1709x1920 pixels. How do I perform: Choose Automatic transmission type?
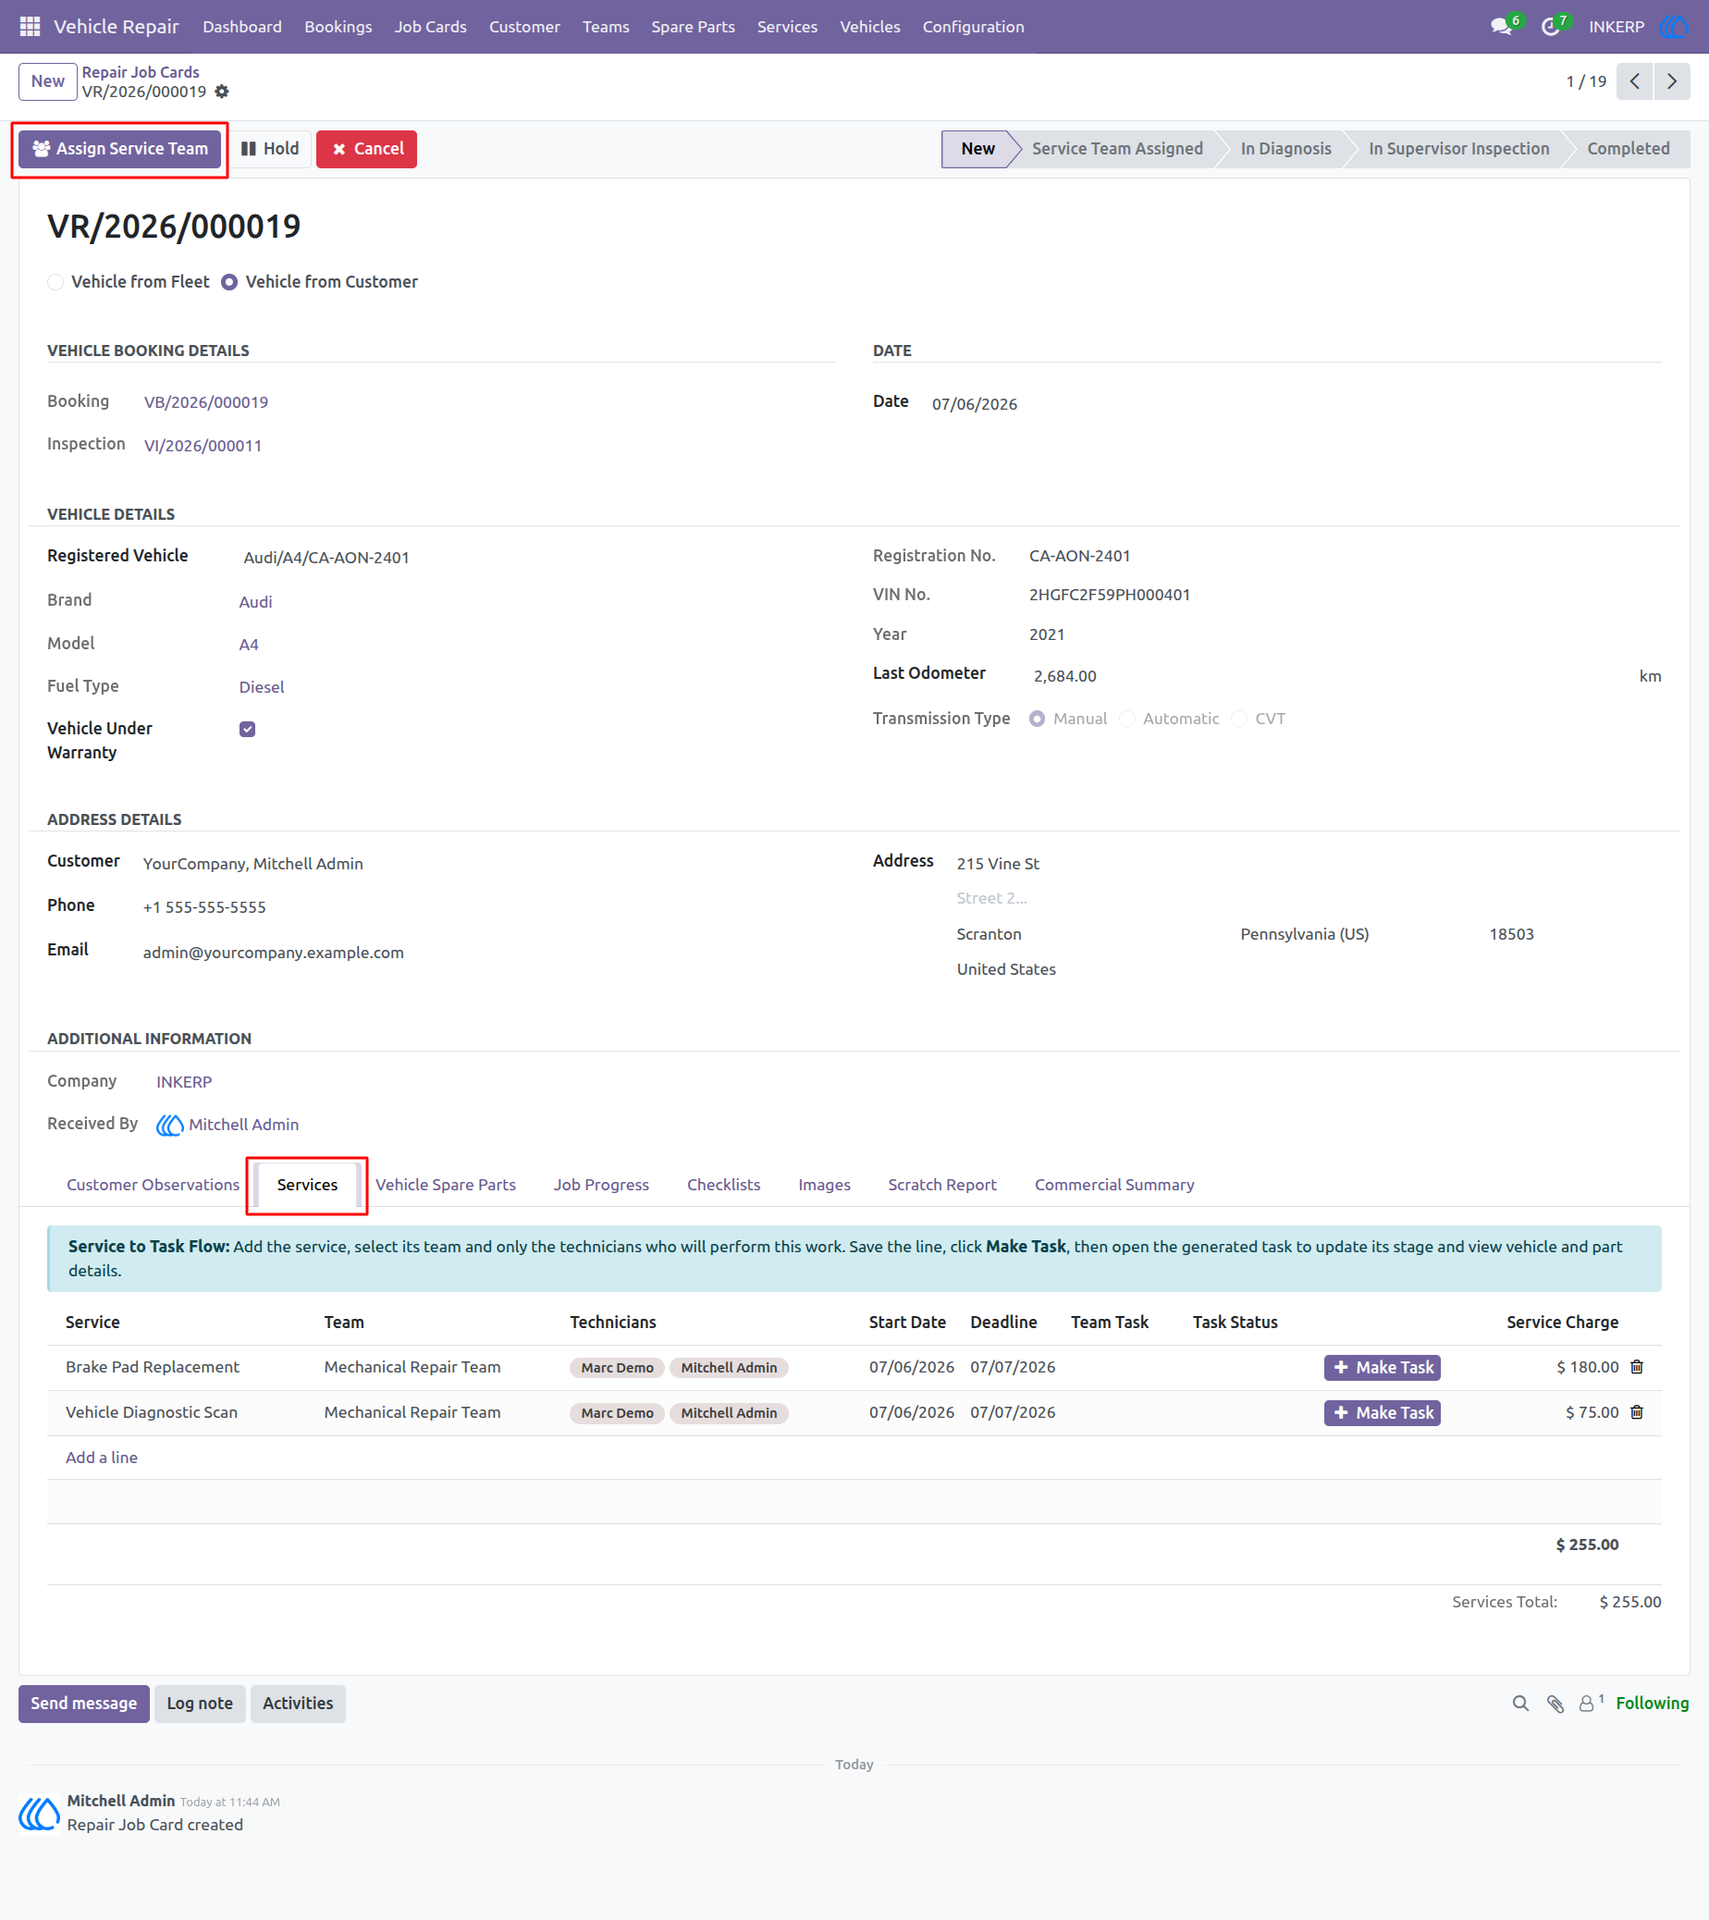(1127, 719)
